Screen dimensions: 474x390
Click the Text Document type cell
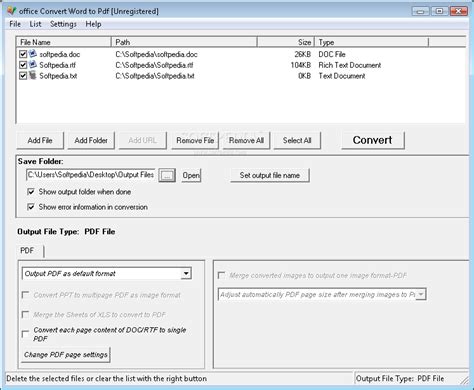pyautogui.click(x=342, y=76)
